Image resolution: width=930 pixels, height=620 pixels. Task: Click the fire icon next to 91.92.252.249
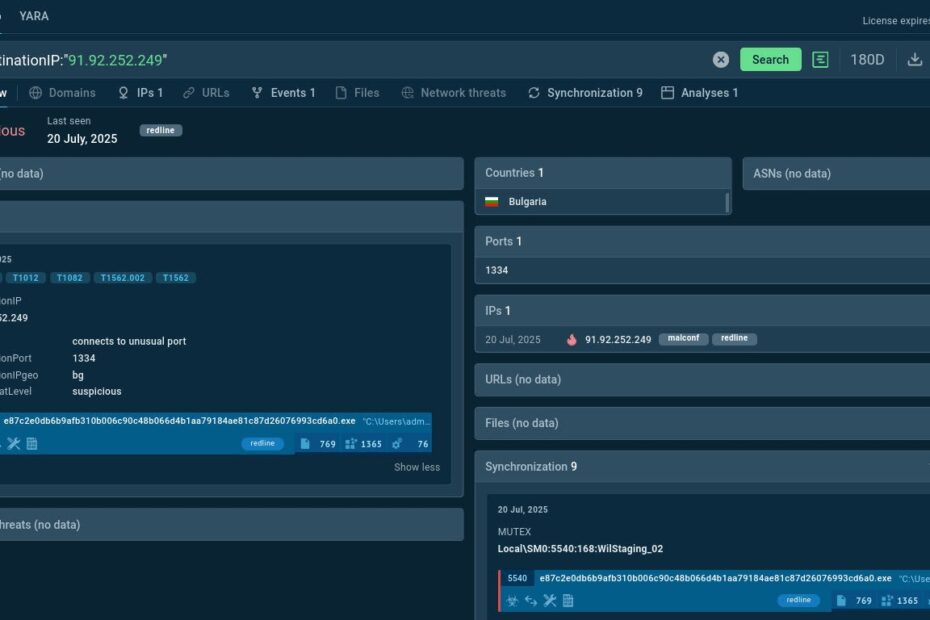pyautogui.click(x=572, y=339)
